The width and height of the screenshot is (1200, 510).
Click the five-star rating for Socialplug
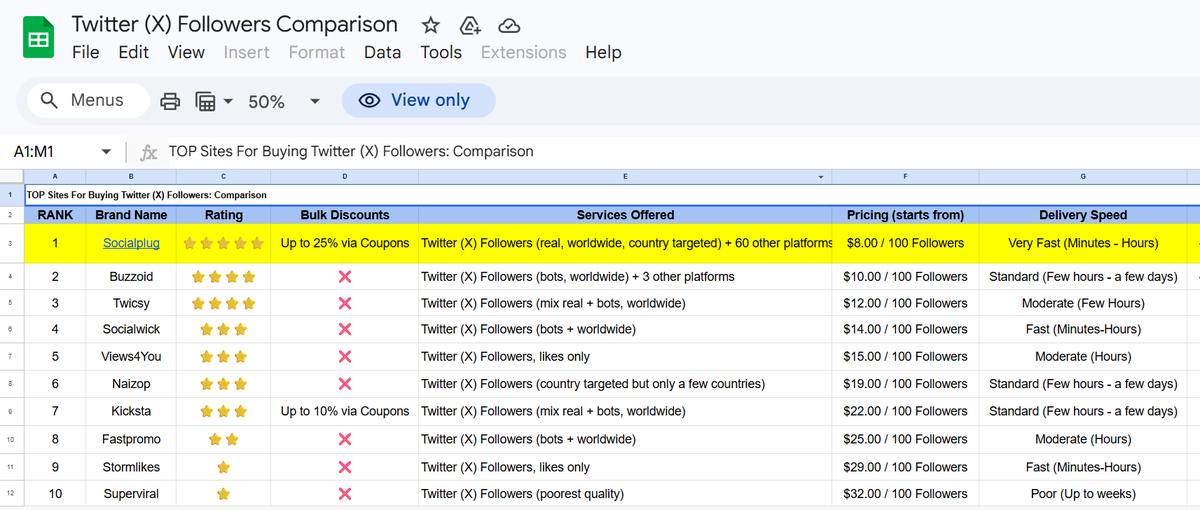(x=223, y=243)
